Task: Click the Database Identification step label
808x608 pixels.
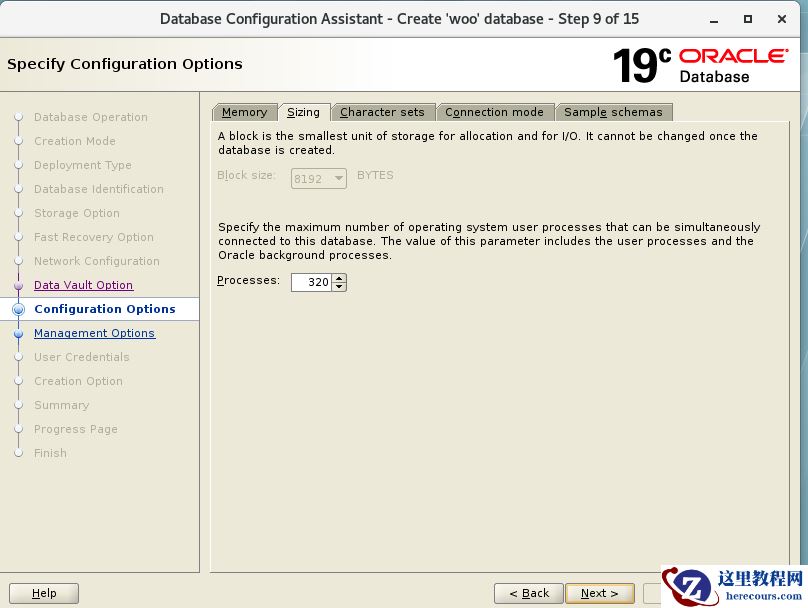Action: [x=98, y=189]
